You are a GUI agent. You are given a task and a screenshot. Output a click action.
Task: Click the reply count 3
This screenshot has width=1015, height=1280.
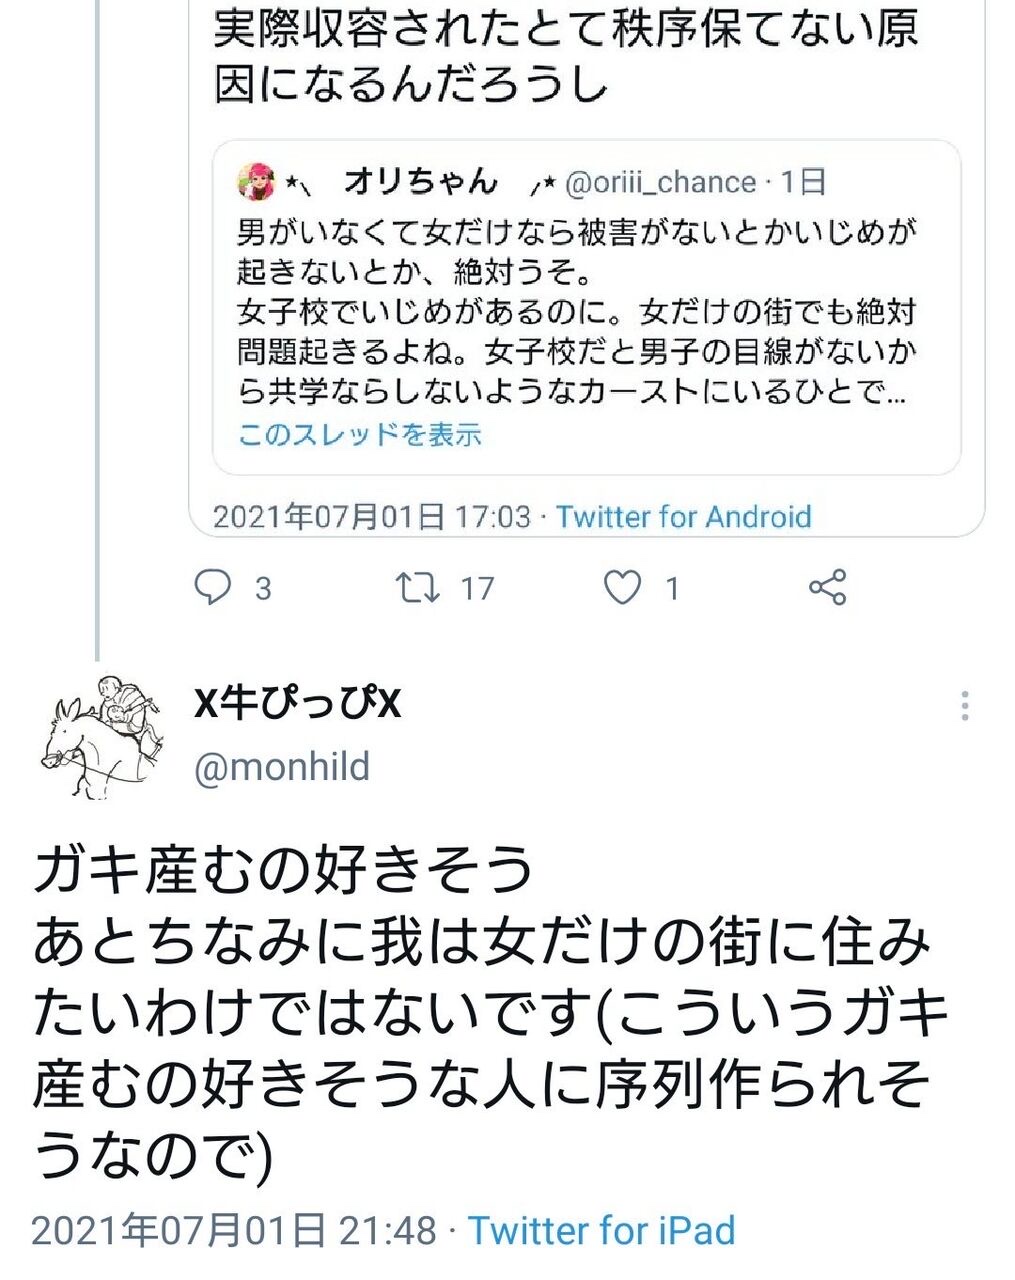click(263, 588)
